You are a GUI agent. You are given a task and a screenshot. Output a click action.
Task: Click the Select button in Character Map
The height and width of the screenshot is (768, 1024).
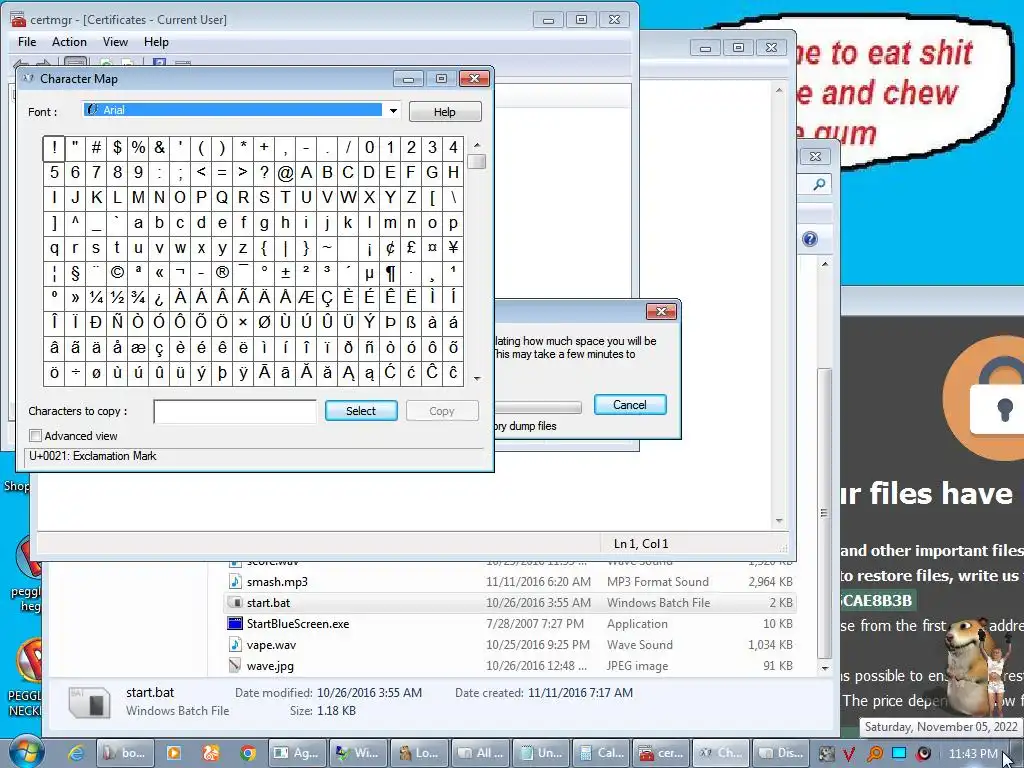361,411
